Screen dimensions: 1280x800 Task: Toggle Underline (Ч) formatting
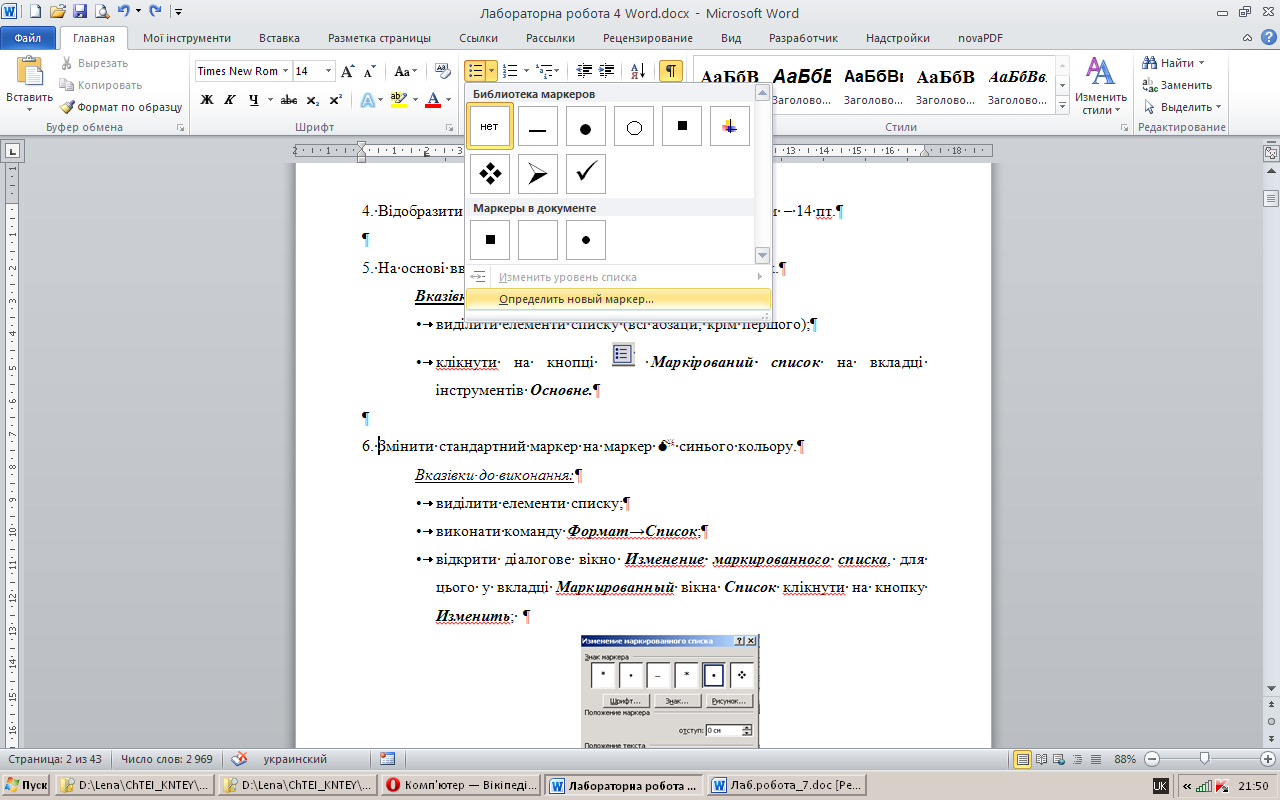click(x=254, y=100)
